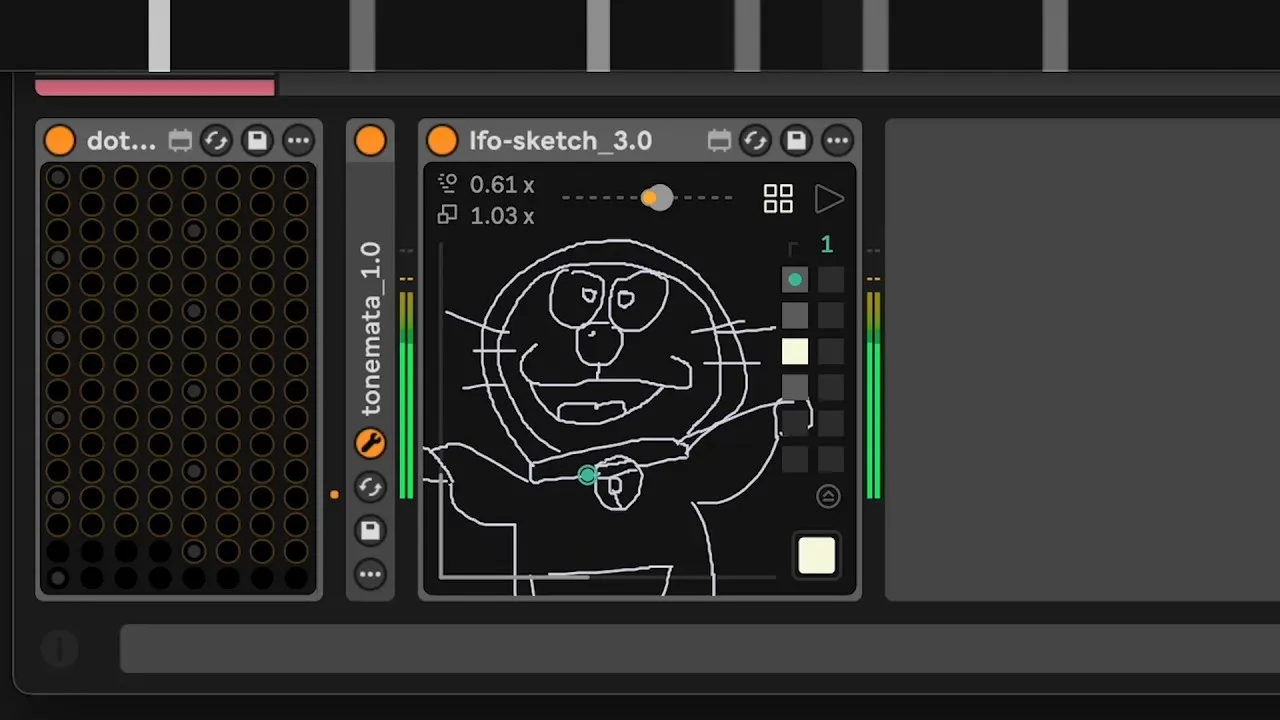Start playback with the play triangle in lfo-sketch
Image resolution: width=1280 pixels, height=720 pixels.
(829, 198)
